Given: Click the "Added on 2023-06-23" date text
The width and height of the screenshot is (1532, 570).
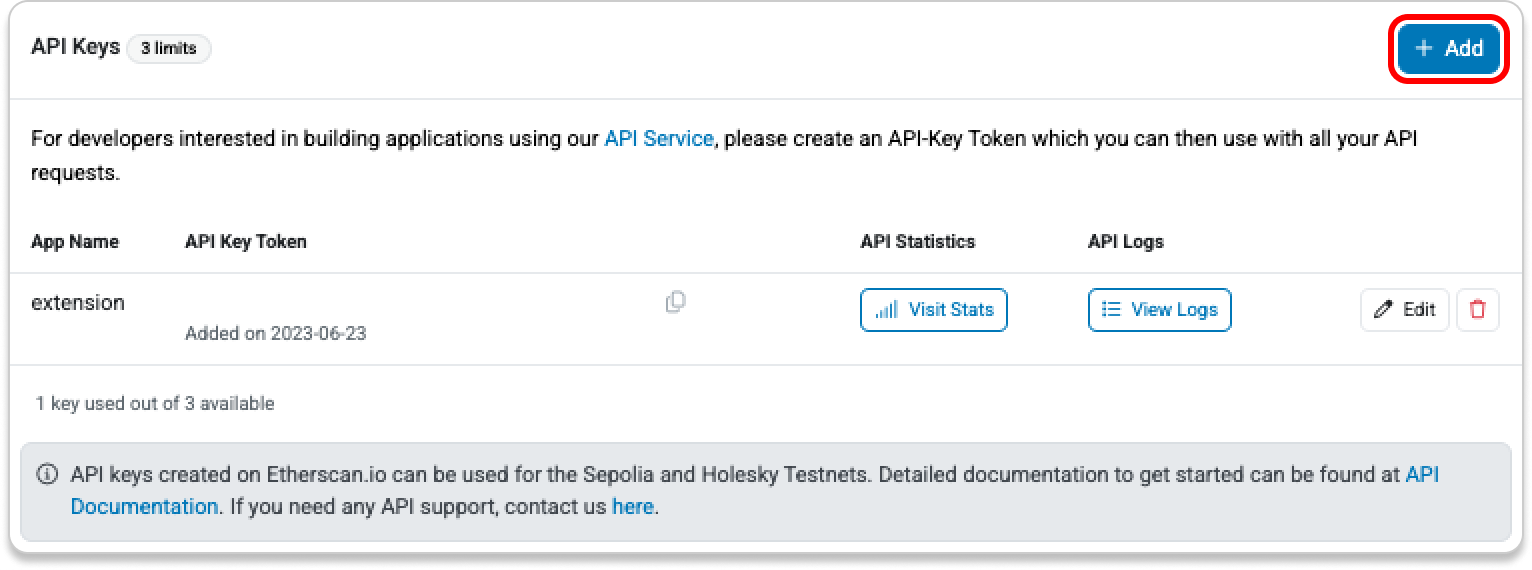Looking at the screenshot, I should [275, 334].
